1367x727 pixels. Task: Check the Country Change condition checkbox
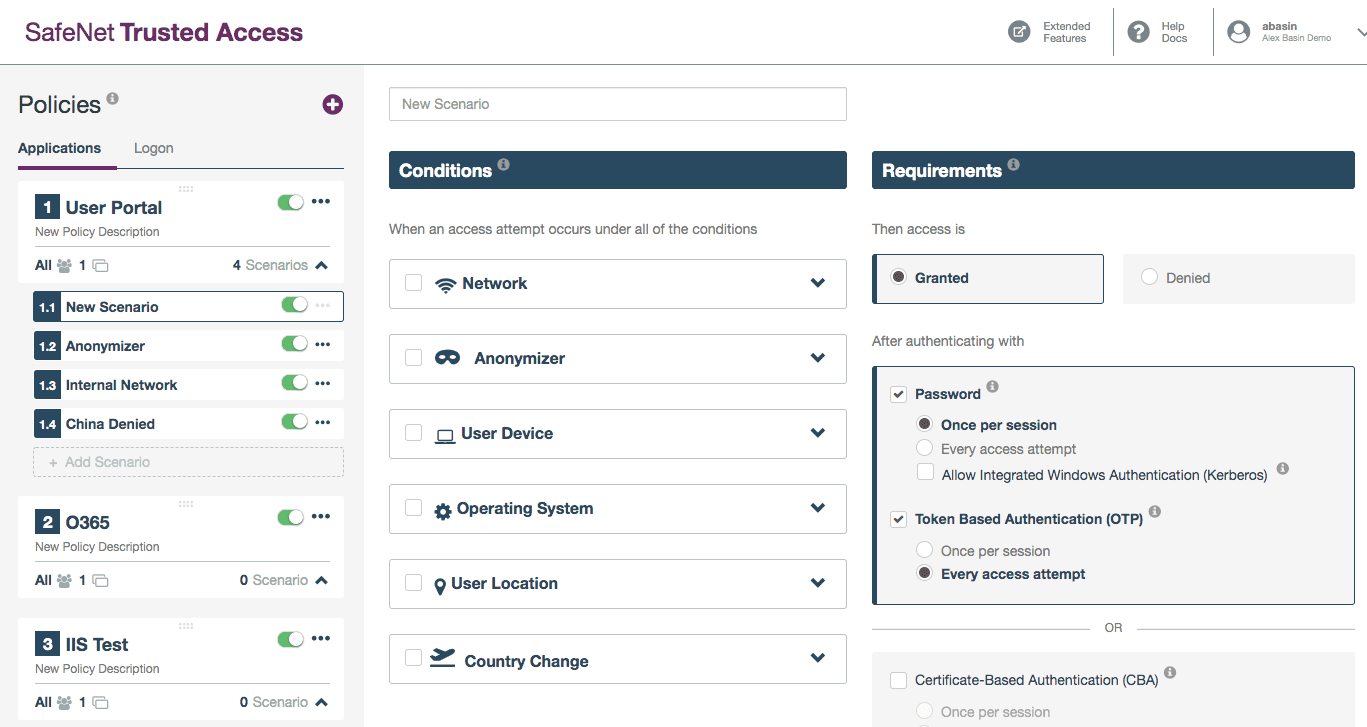point(413,658)
